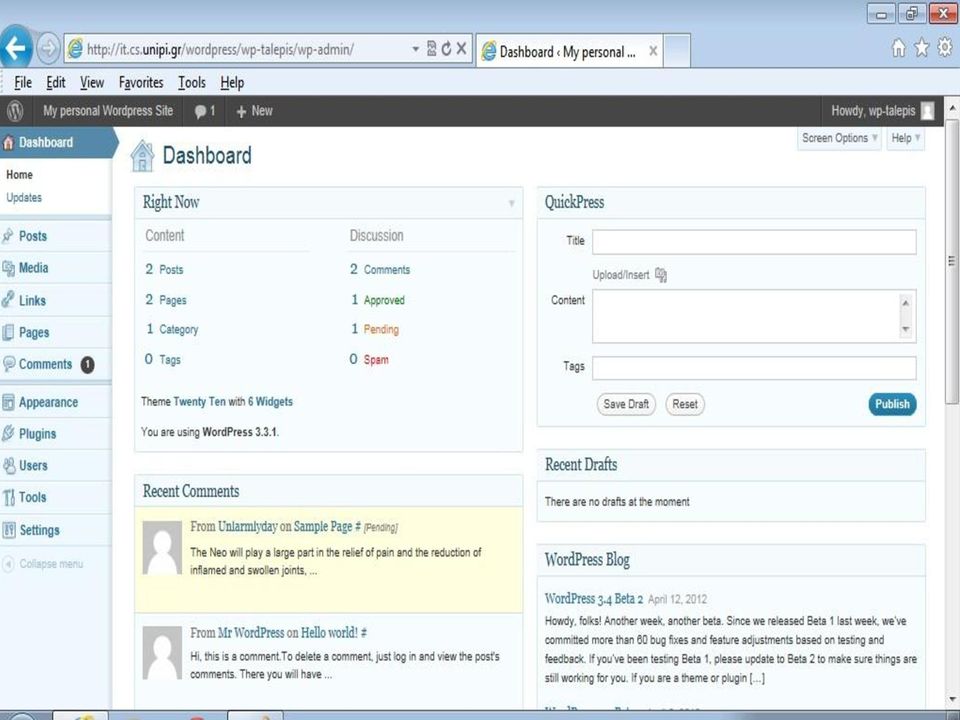Screen dimensions: 960x720
Task: Select the Dashboard browser tab
Action: [x=567, y=51]
